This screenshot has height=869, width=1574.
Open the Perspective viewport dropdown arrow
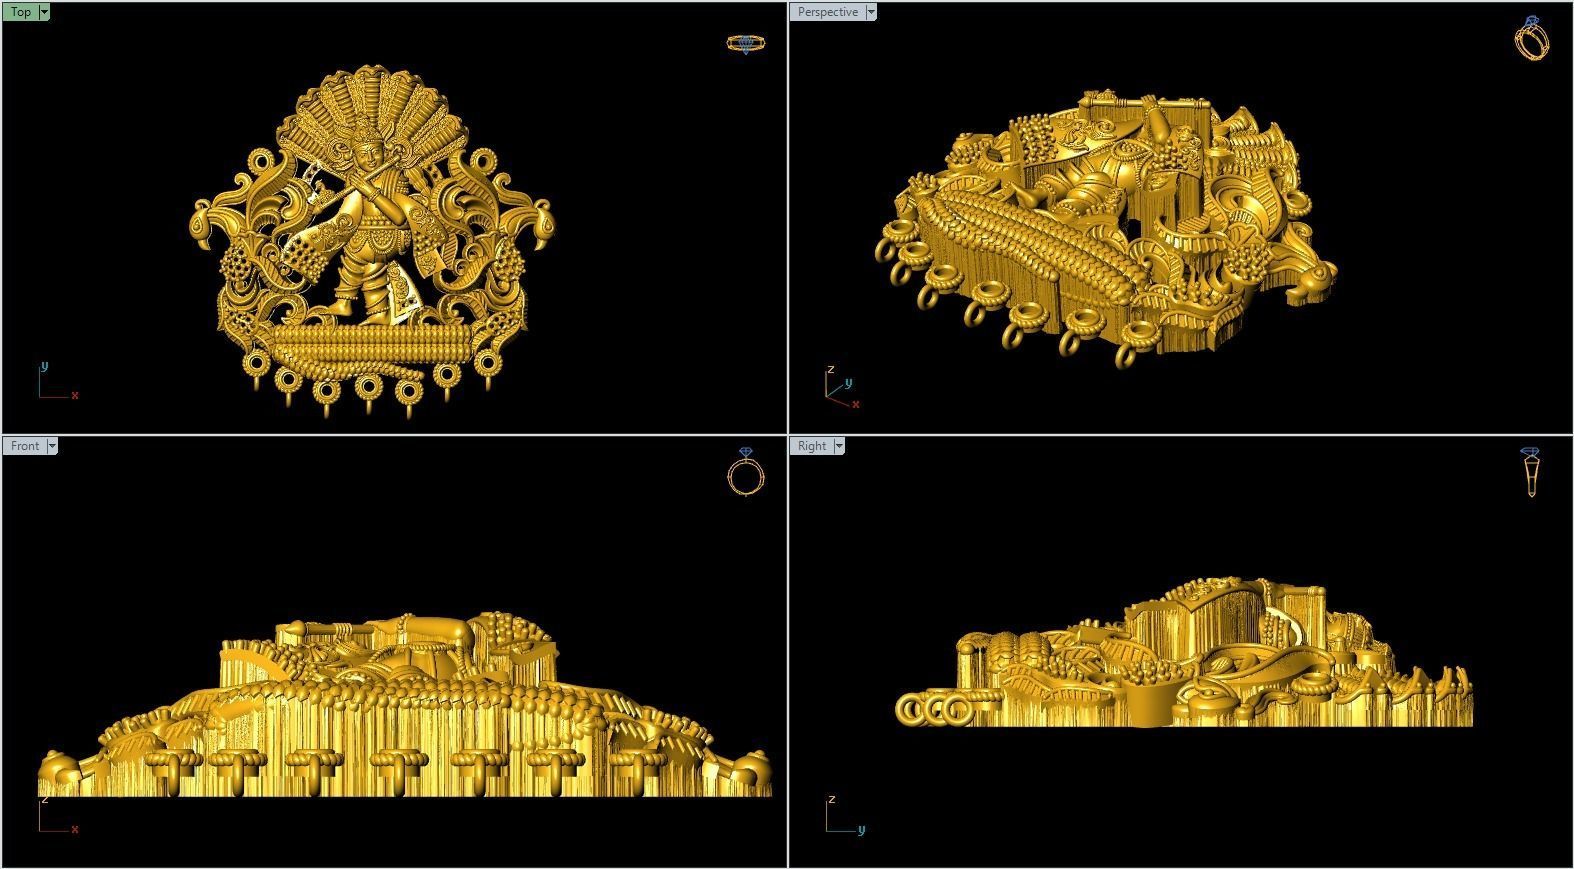coord(871,12)
